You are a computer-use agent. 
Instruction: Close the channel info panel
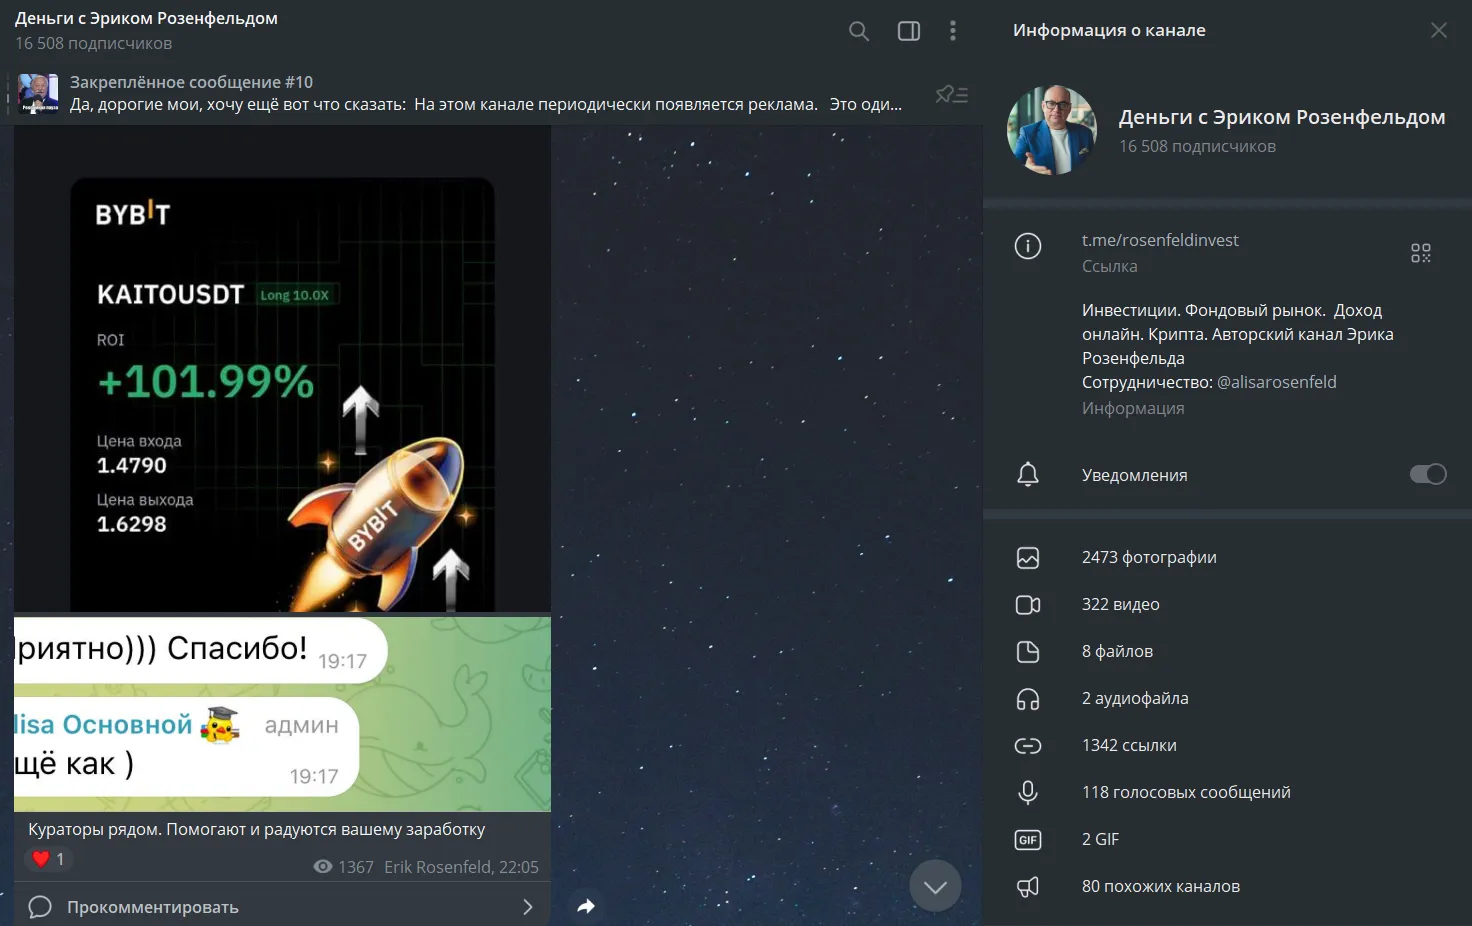(1439, 30)
